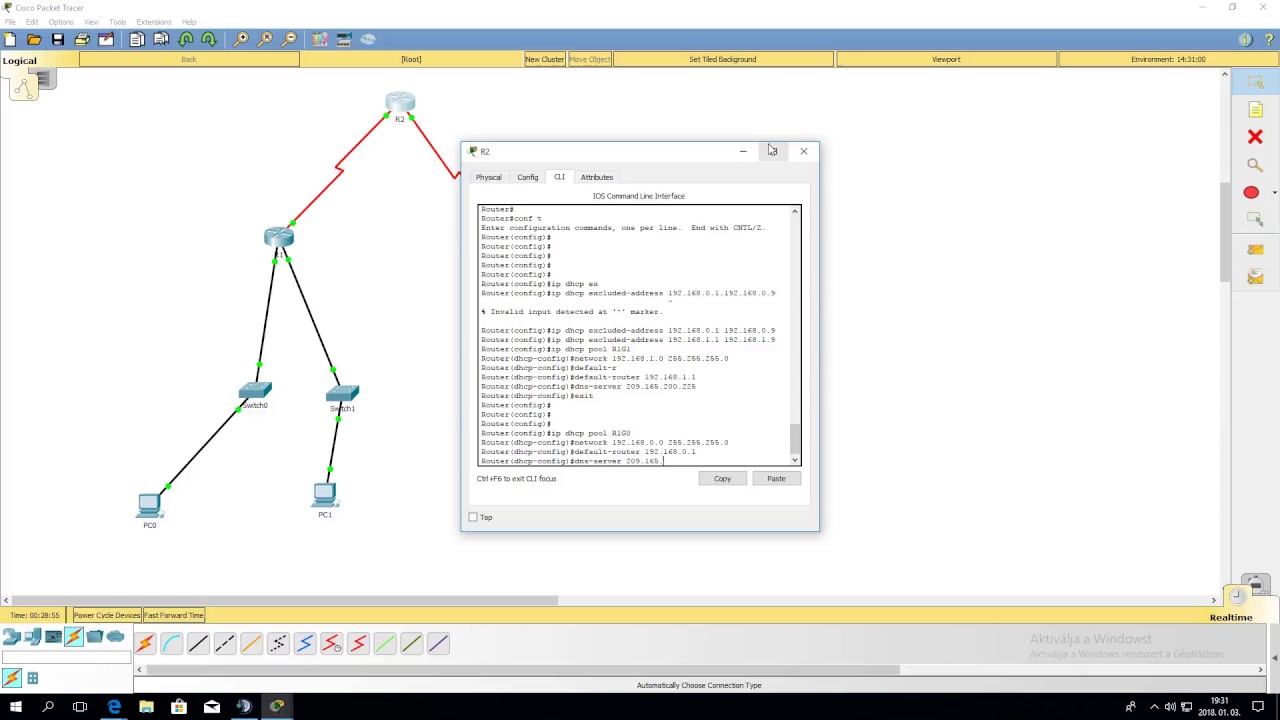Open Windows Start menu
This screenshot has width=1280, height=720.
16,707
